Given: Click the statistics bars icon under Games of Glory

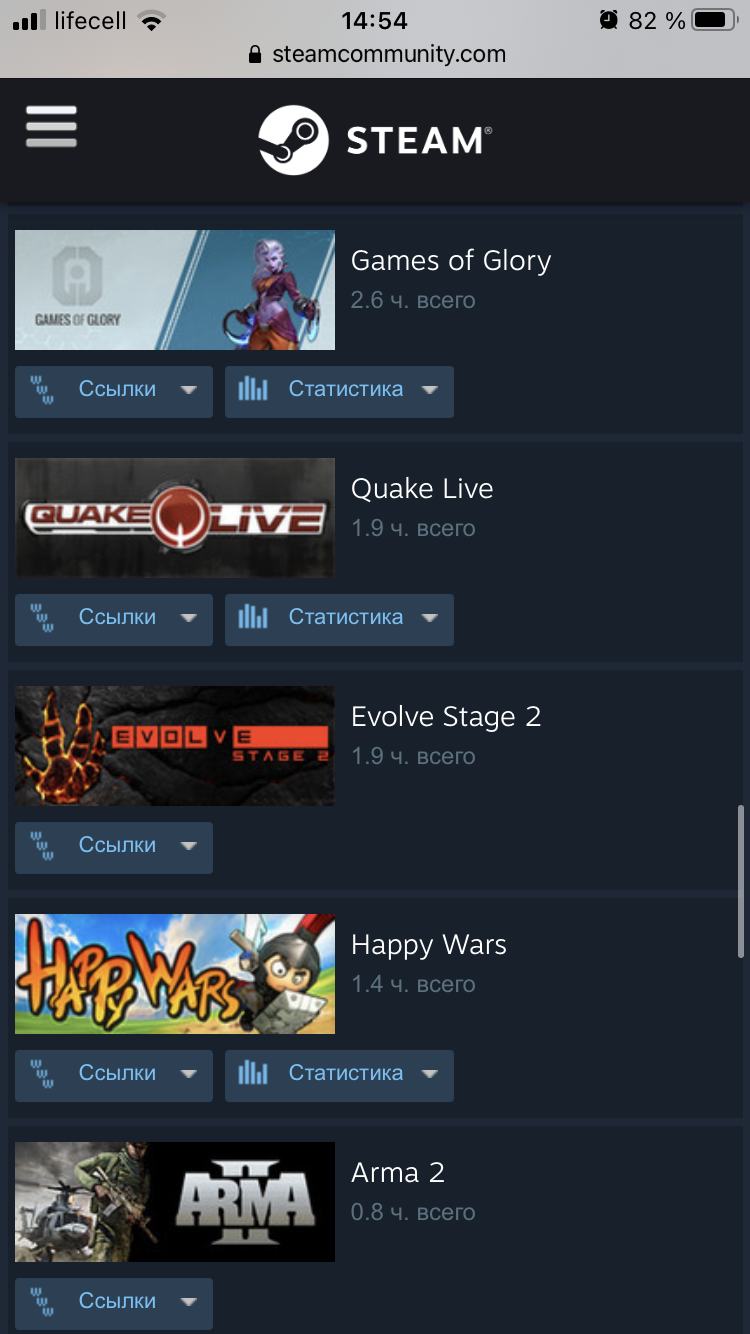Looking at the screenshot, I should coord(253,390).
